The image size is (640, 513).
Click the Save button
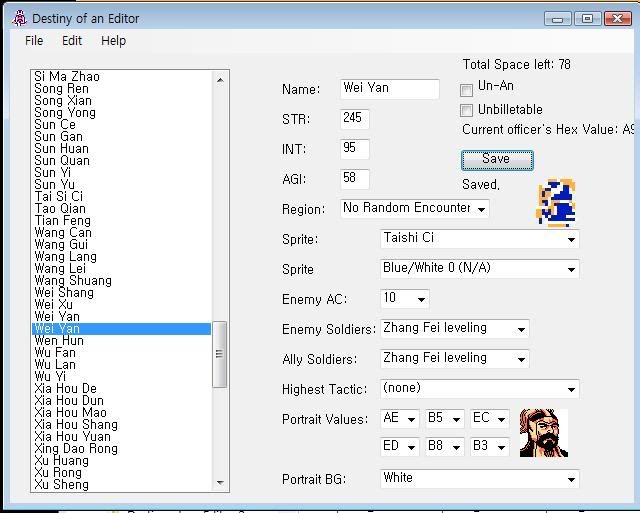tap(496, 160)
